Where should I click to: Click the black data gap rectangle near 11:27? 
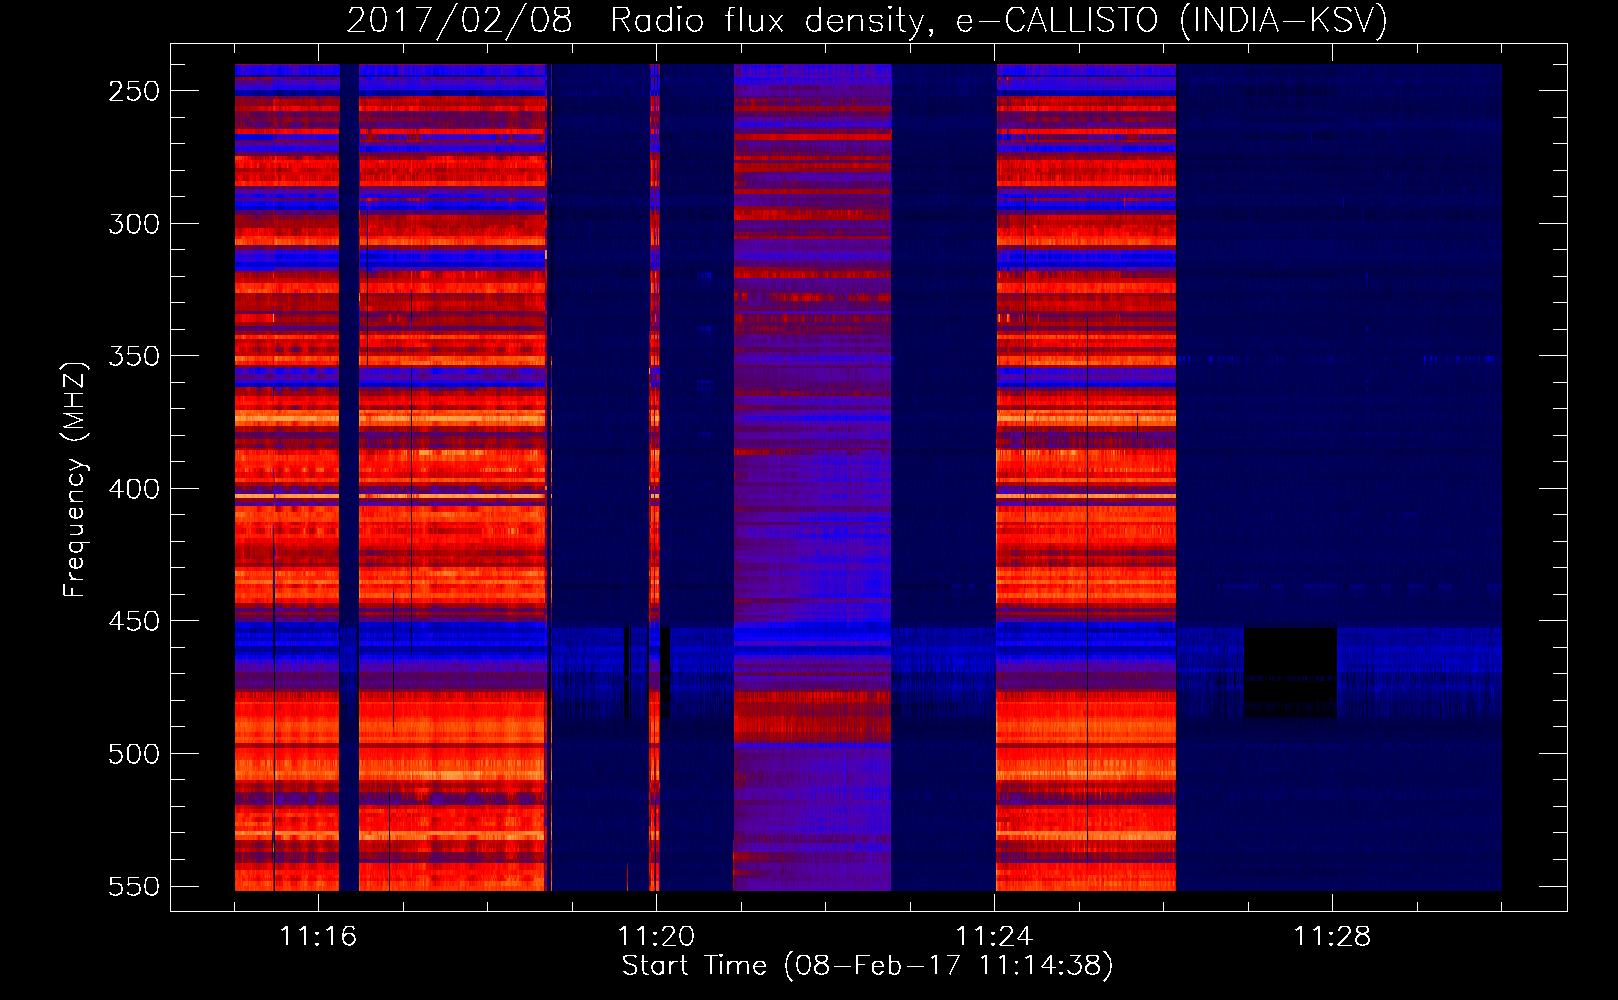(1290, 672)
